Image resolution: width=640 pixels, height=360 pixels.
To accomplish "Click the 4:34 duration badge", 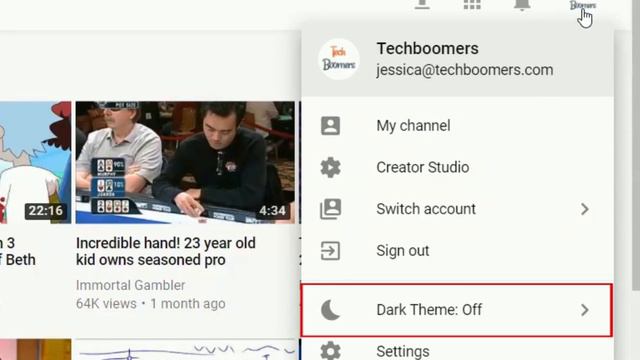I will tap(273, 211).
